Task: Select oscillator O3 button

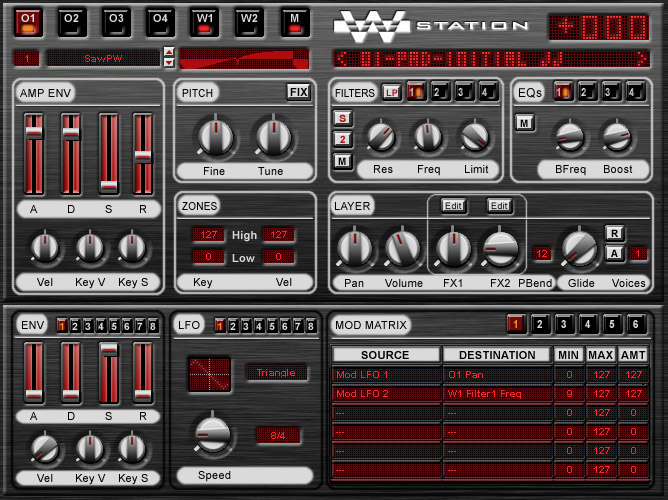Action: (116, 23)
